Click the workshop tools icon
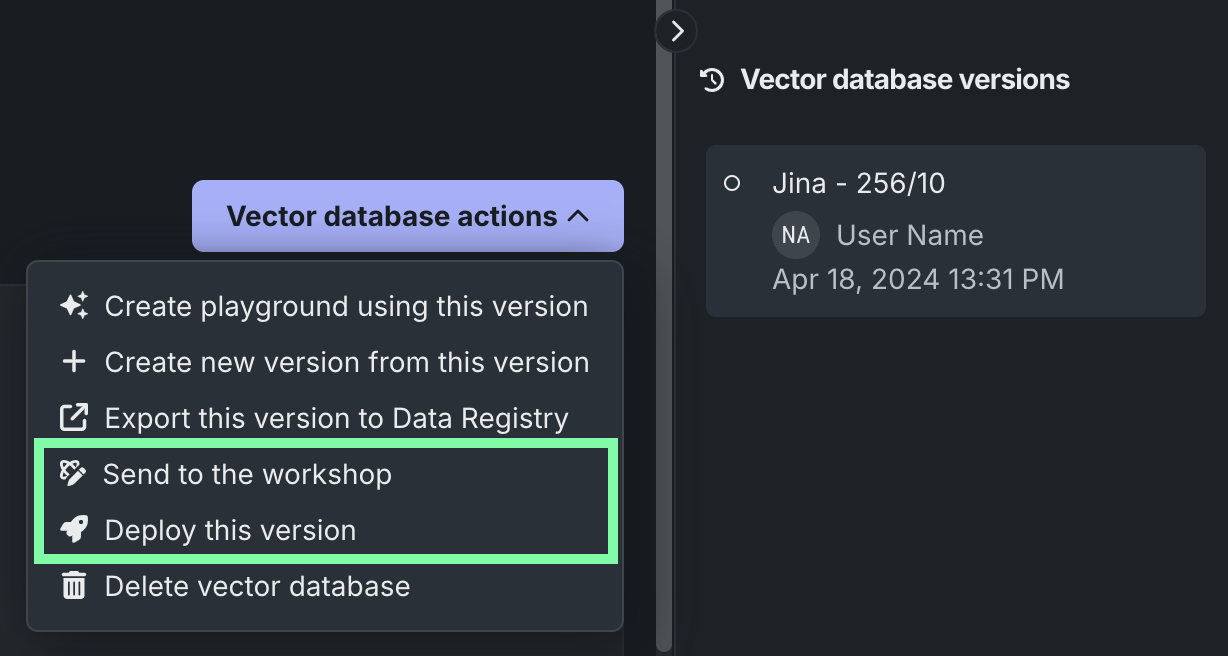Viewport: 1228px width, 656px height. point(73,473)
